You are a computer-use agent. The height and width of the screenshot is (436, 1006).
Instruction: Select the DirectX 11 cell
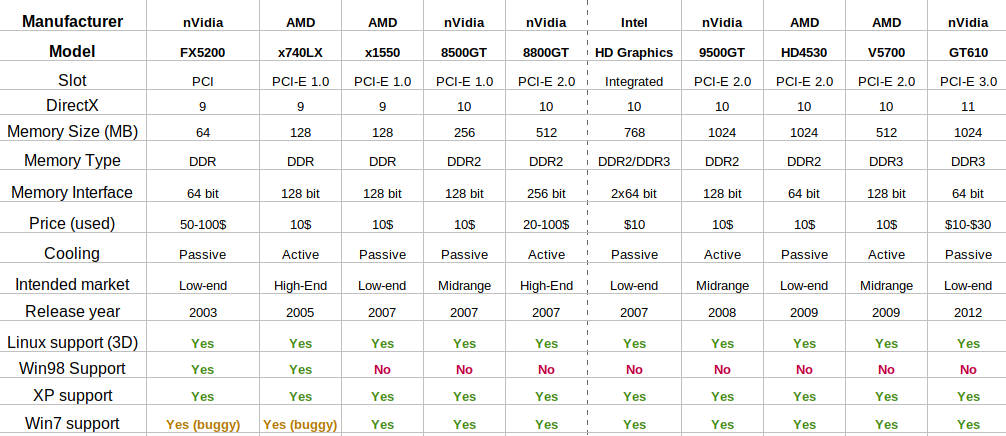point(968,107)
